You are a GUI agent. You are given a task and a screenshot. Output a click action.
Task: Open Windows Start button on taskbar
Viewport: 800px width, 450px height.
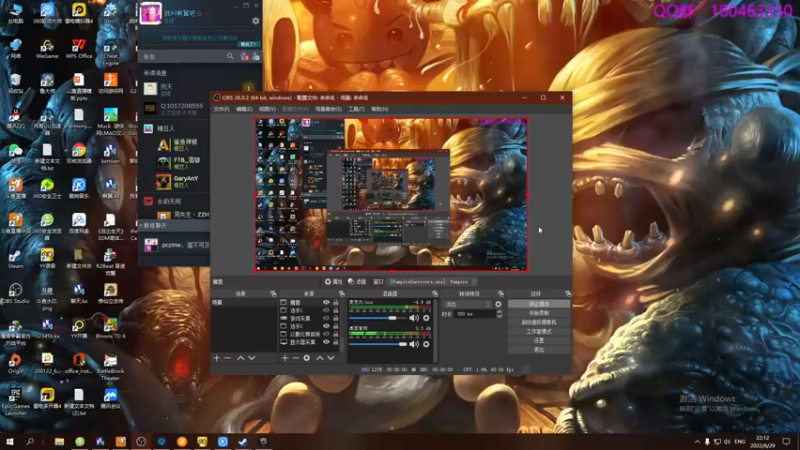[x=9, y=442]
